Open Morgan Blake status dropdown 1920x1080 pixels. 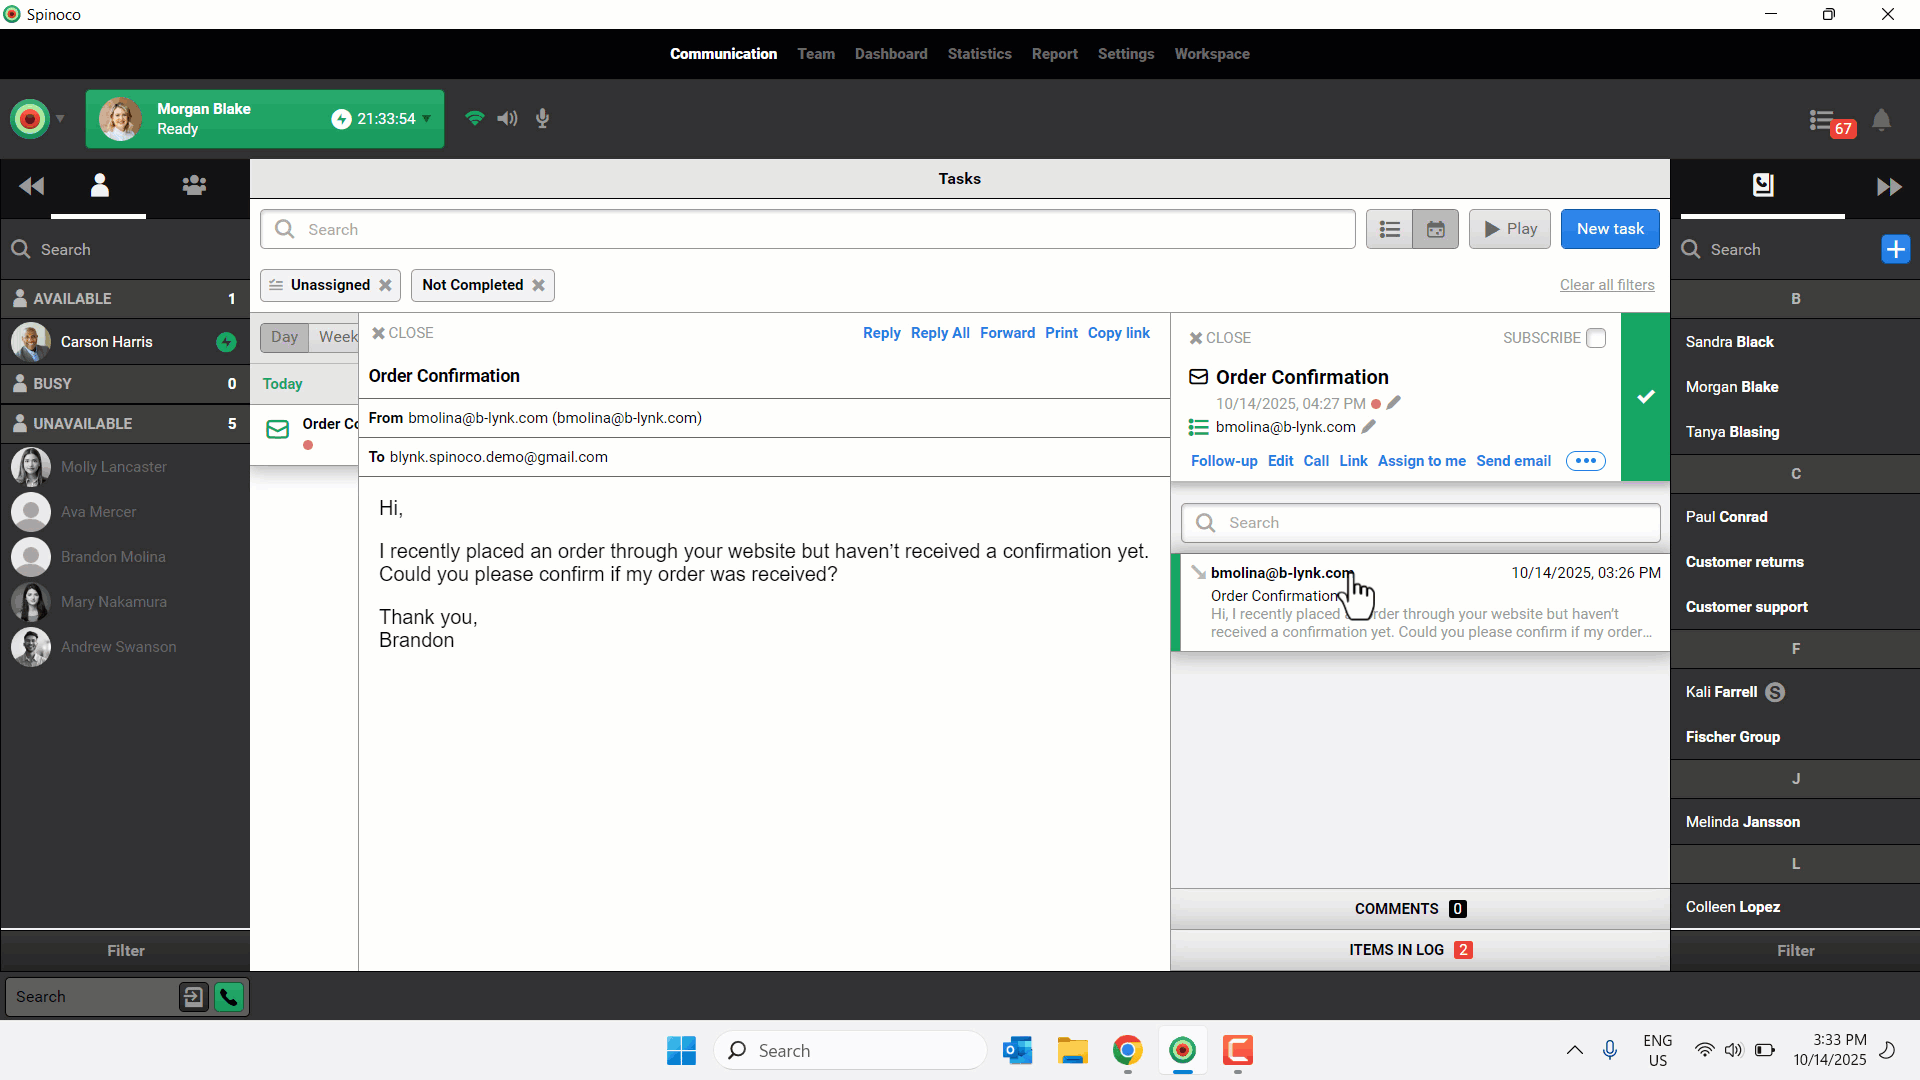427,119
